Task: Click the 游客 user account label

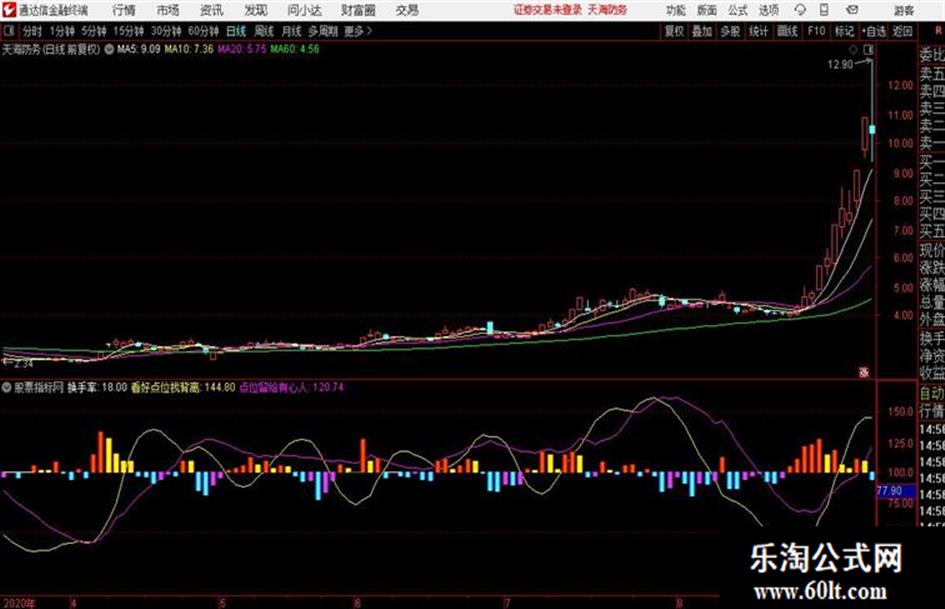Action: [x=904, y=10]
